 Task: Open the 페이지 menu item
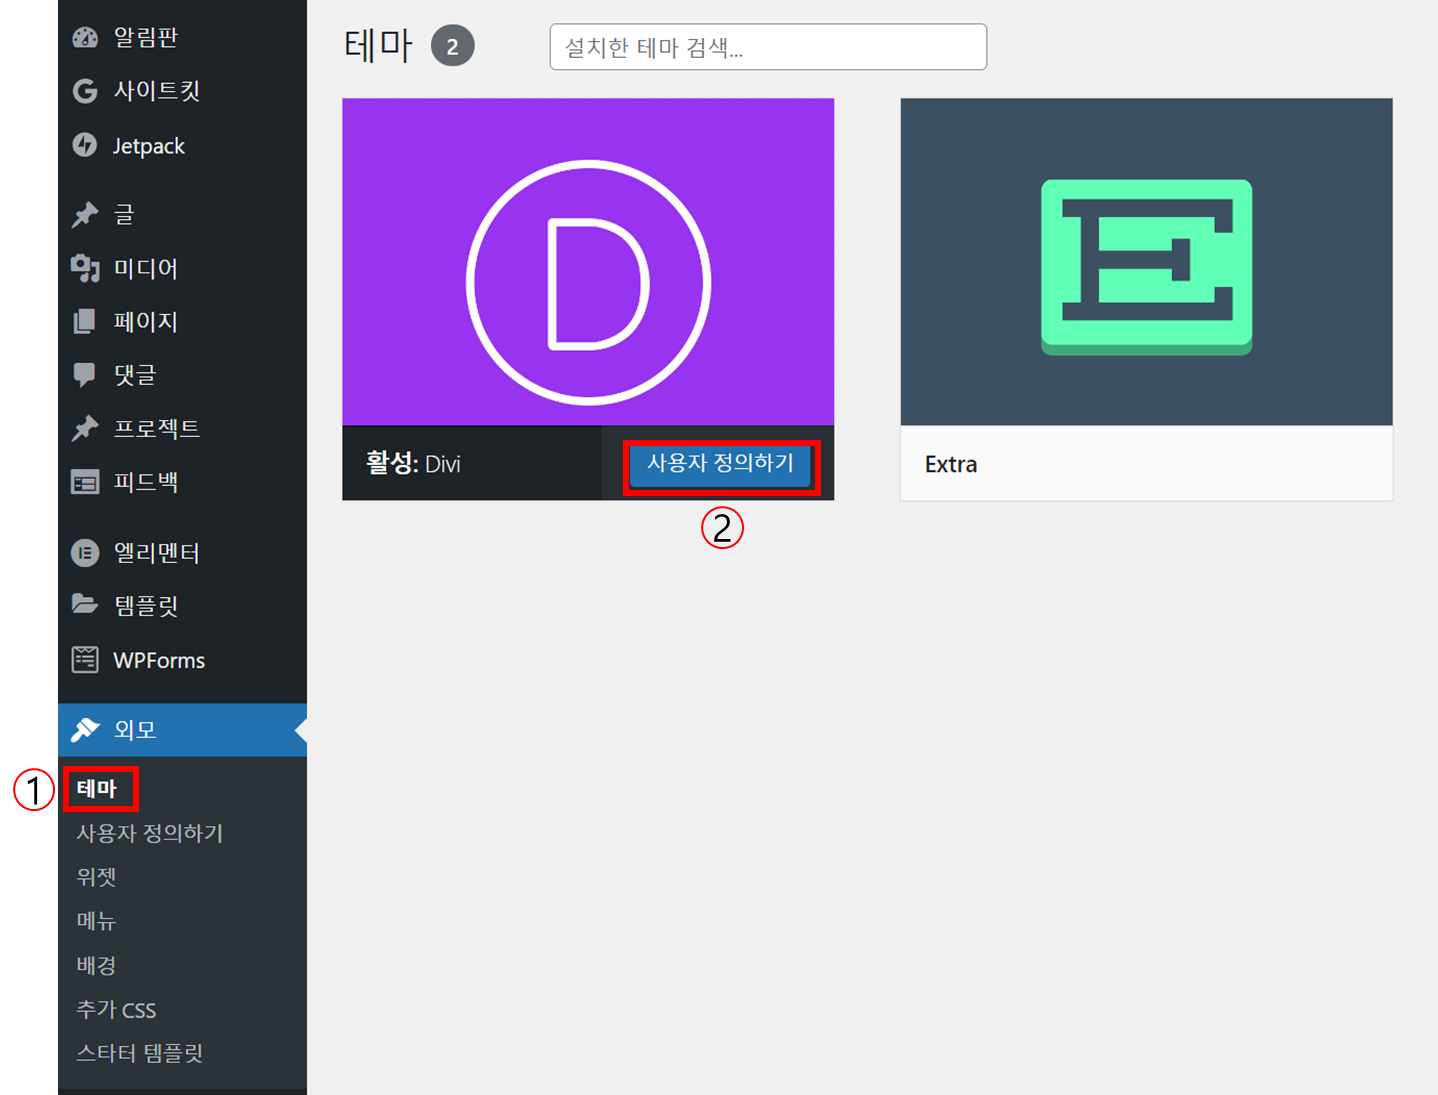182,321
